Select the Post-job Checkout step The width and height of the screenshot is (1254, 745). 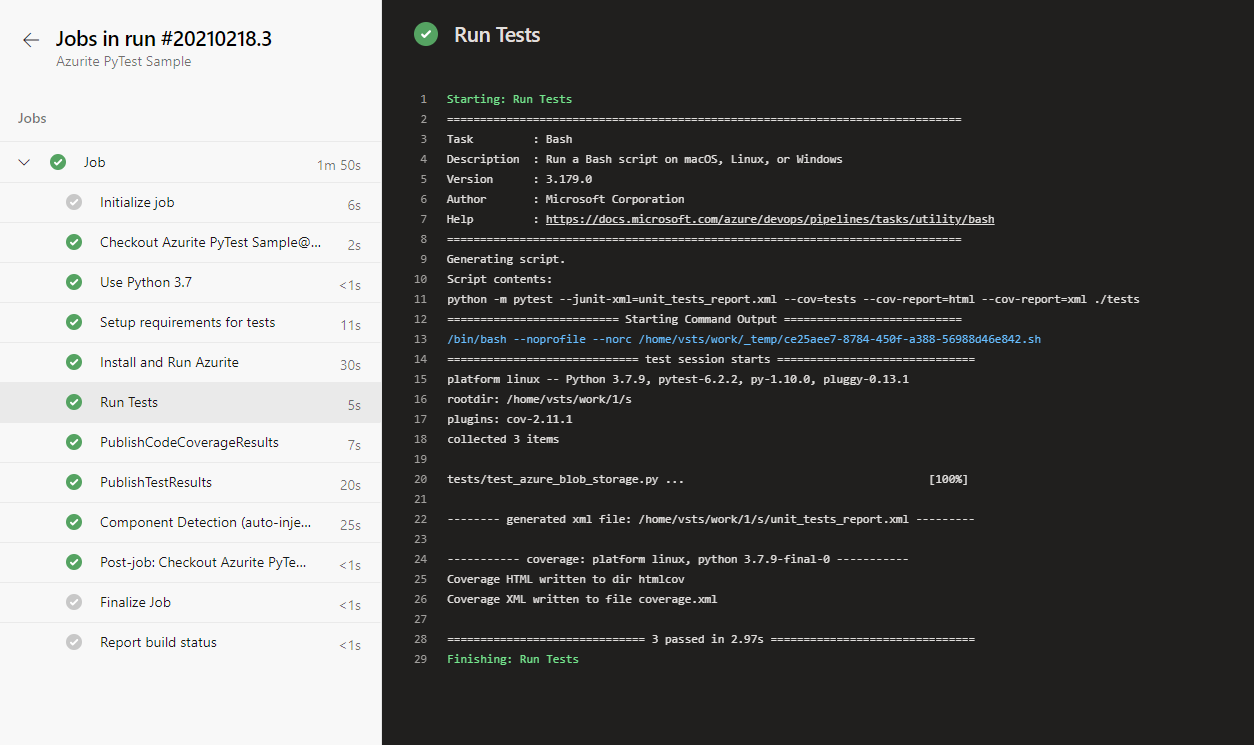click(x=203, y=562)
